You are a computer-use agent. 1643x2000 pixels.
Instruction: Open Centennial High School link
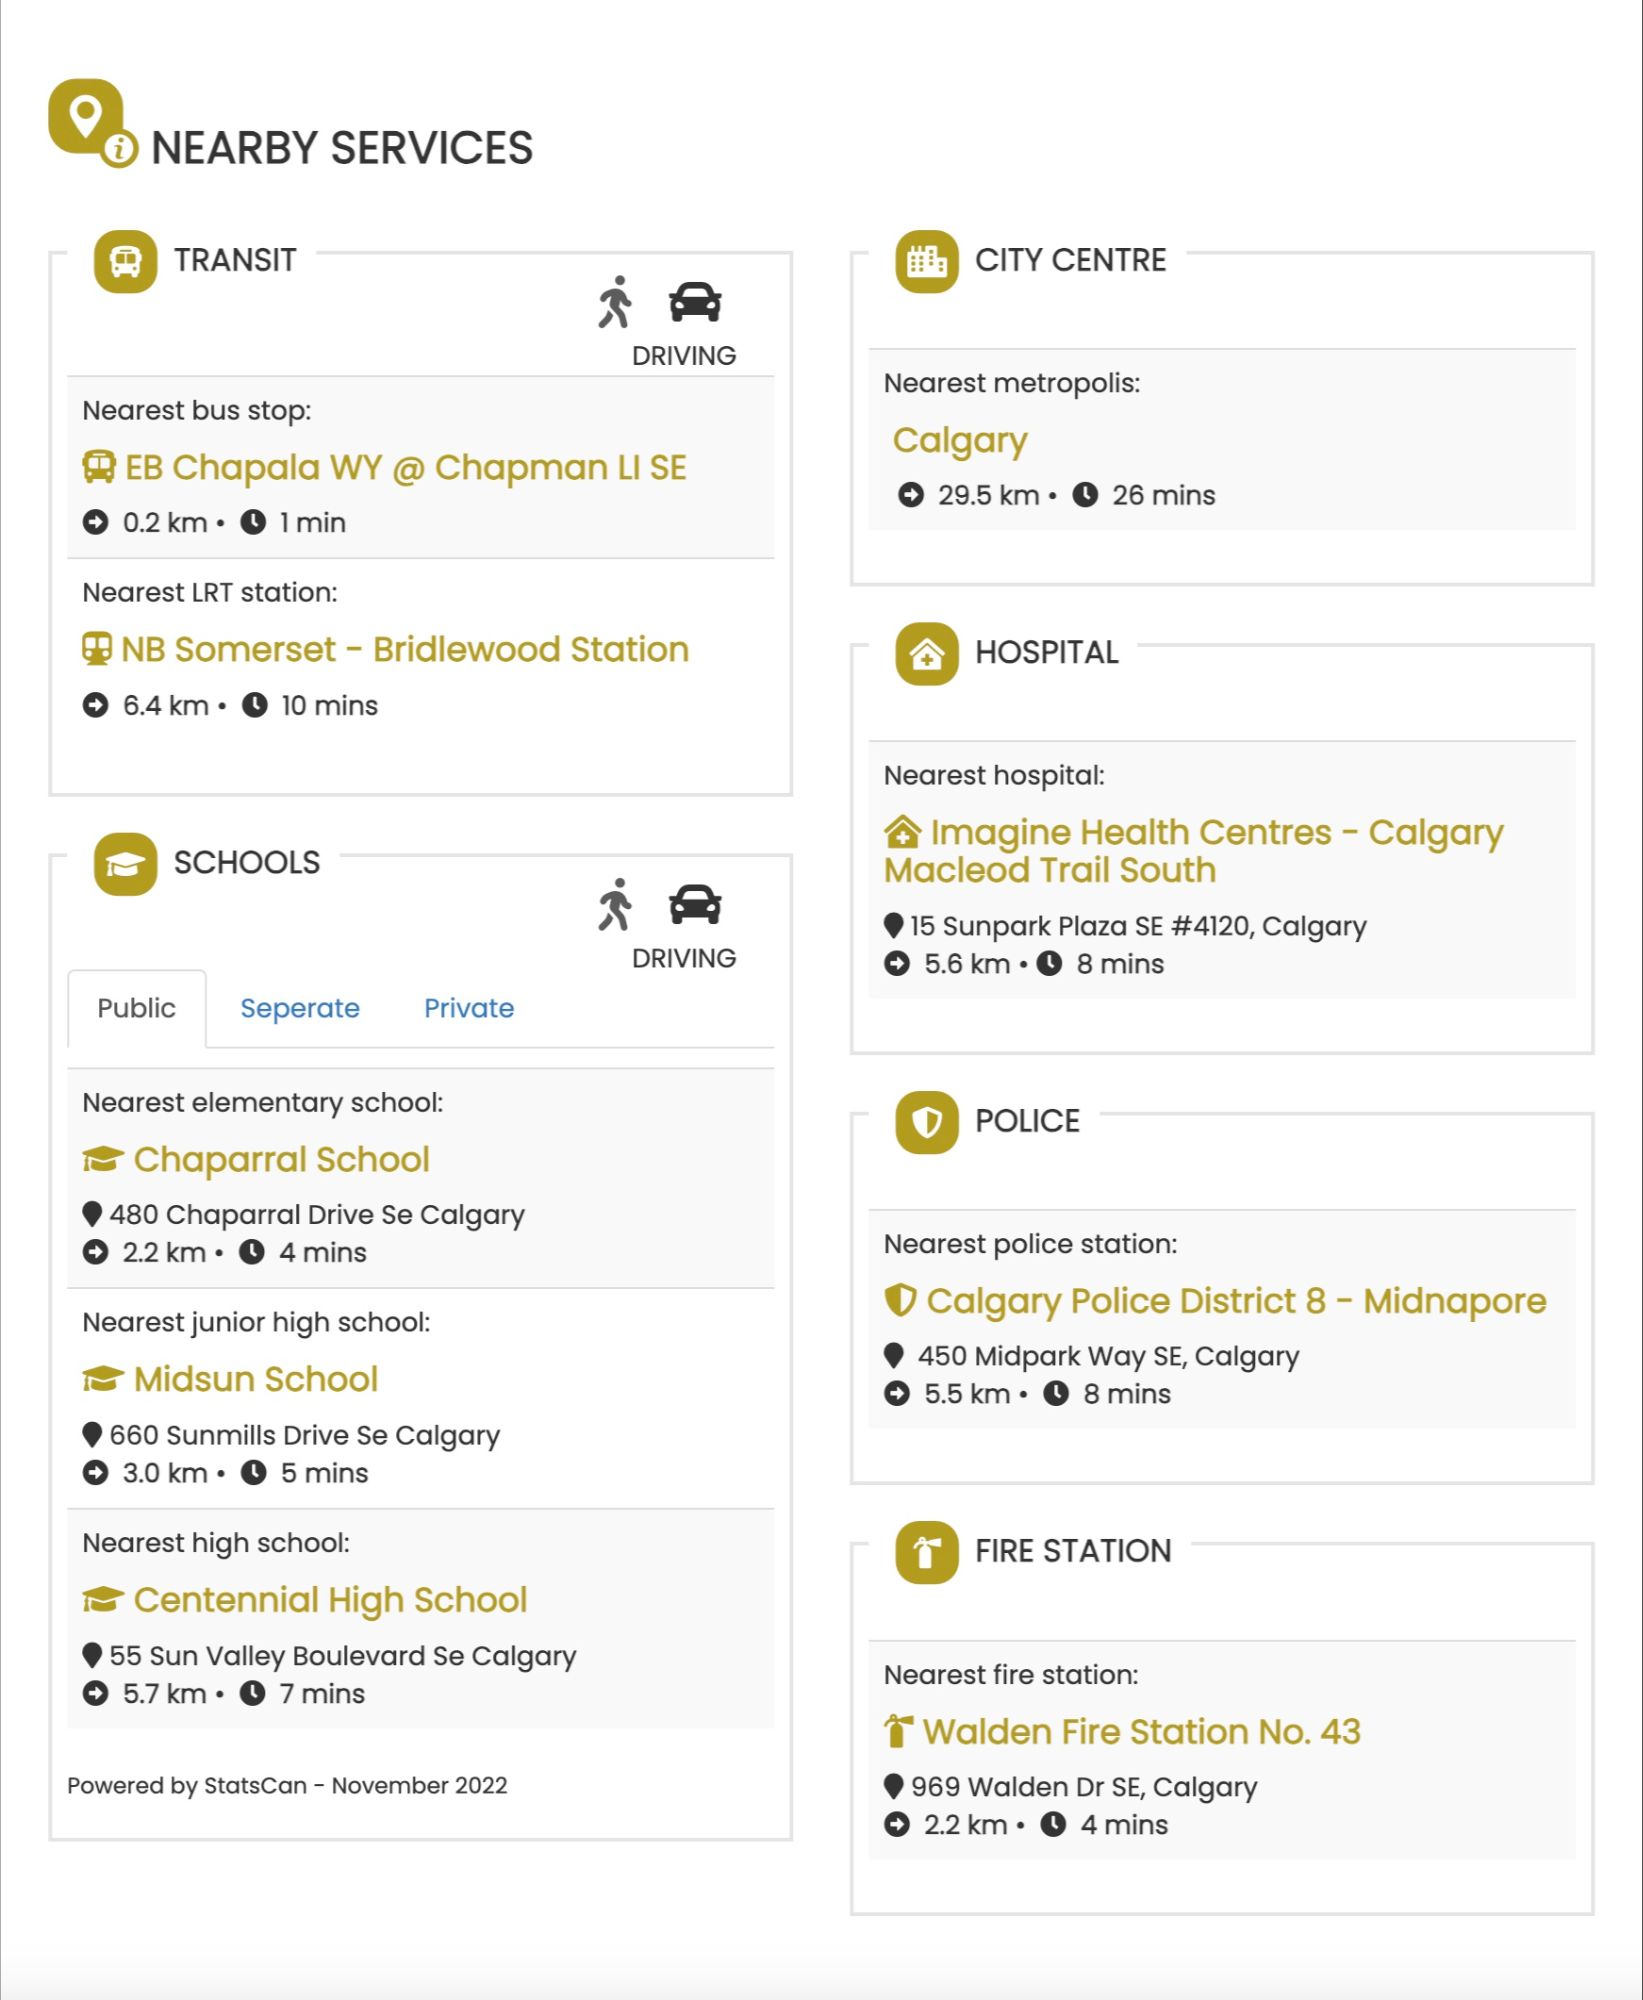pyautogui.click(x=330, y=1600)
